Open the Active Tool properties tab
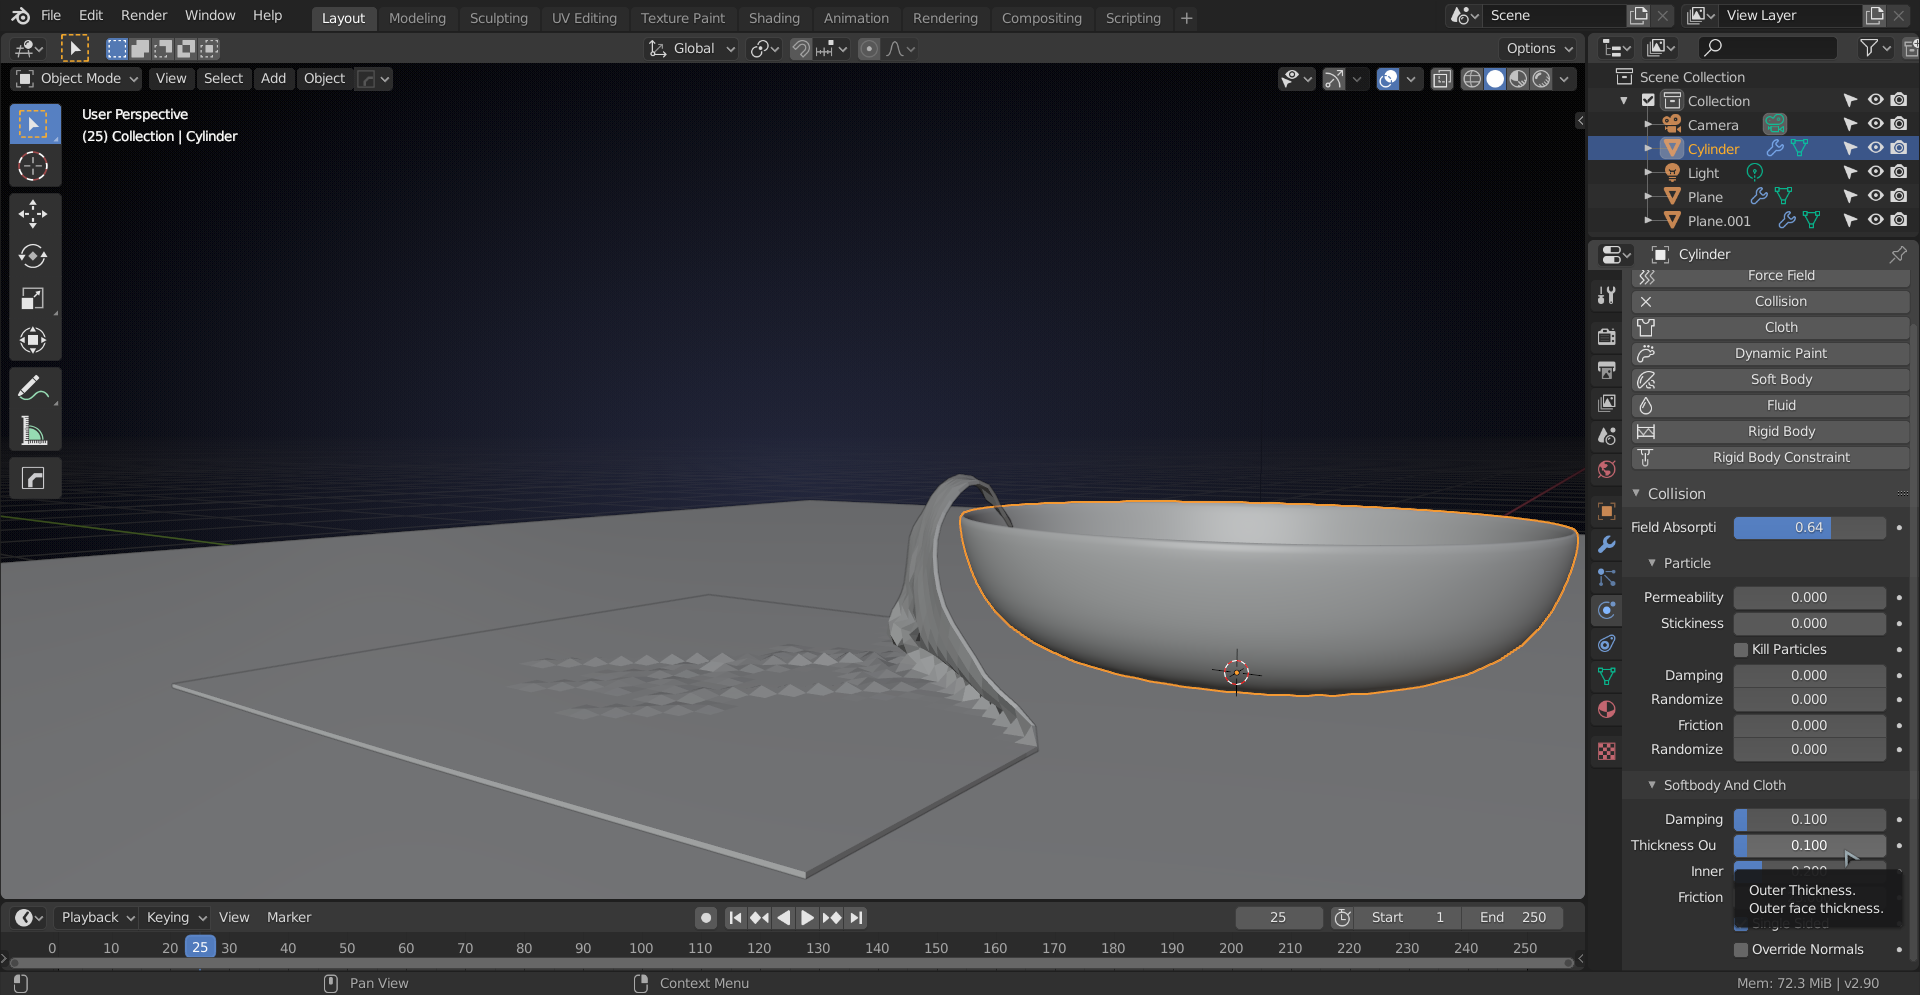 [x=1606, y=295]
